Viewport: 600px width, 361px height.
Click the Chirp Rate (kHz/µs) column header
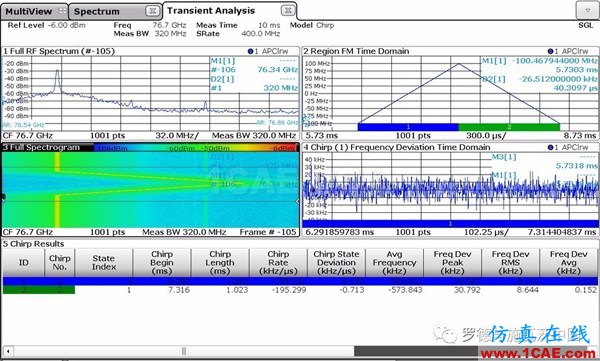click(x=278, y=263)
